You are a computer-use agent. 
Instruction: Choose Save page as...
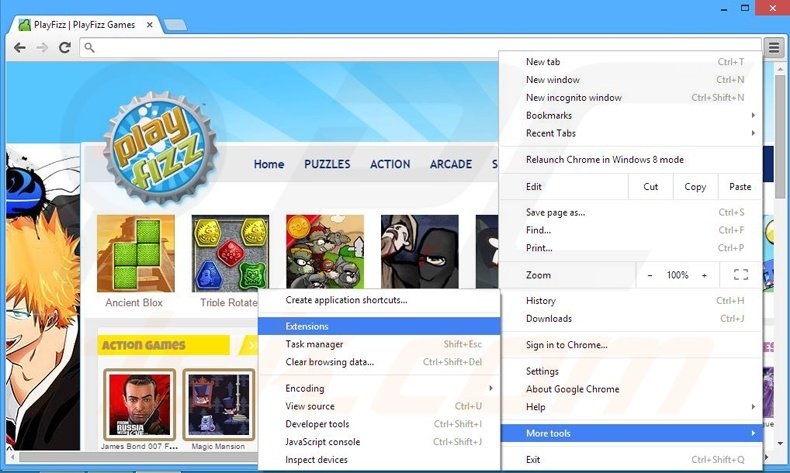click(631, 213)
